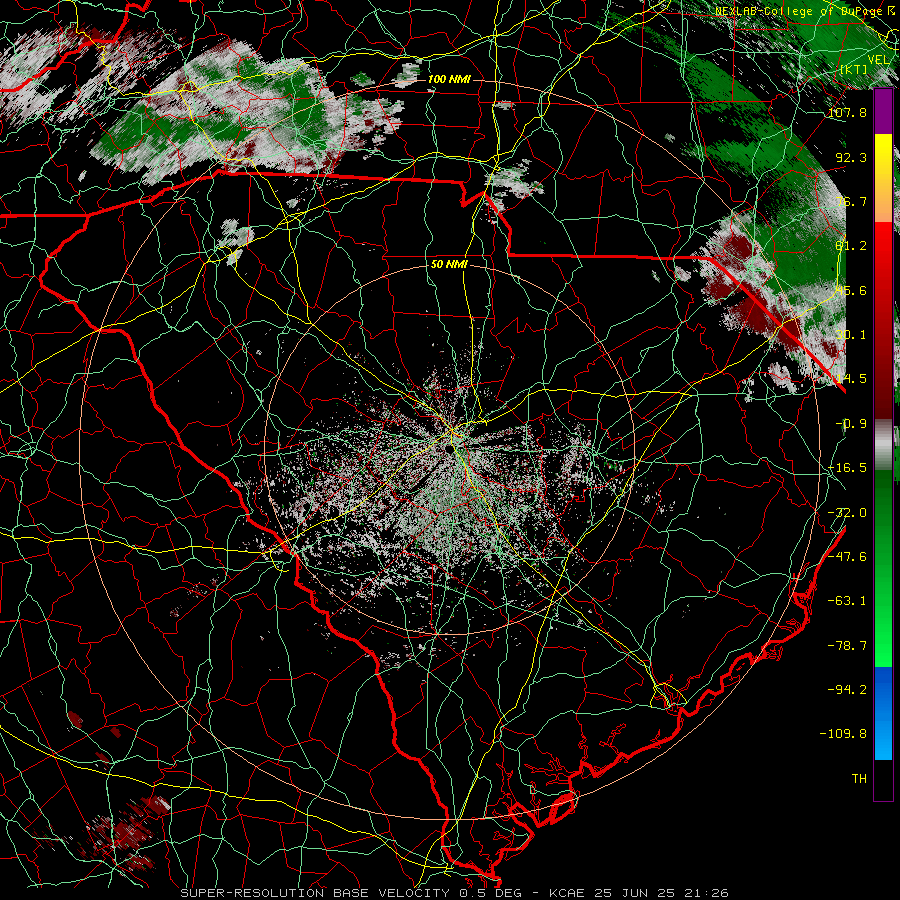Select the [KT] units label
The height and width of the screenshot is (900, 900).
(853, 69)
